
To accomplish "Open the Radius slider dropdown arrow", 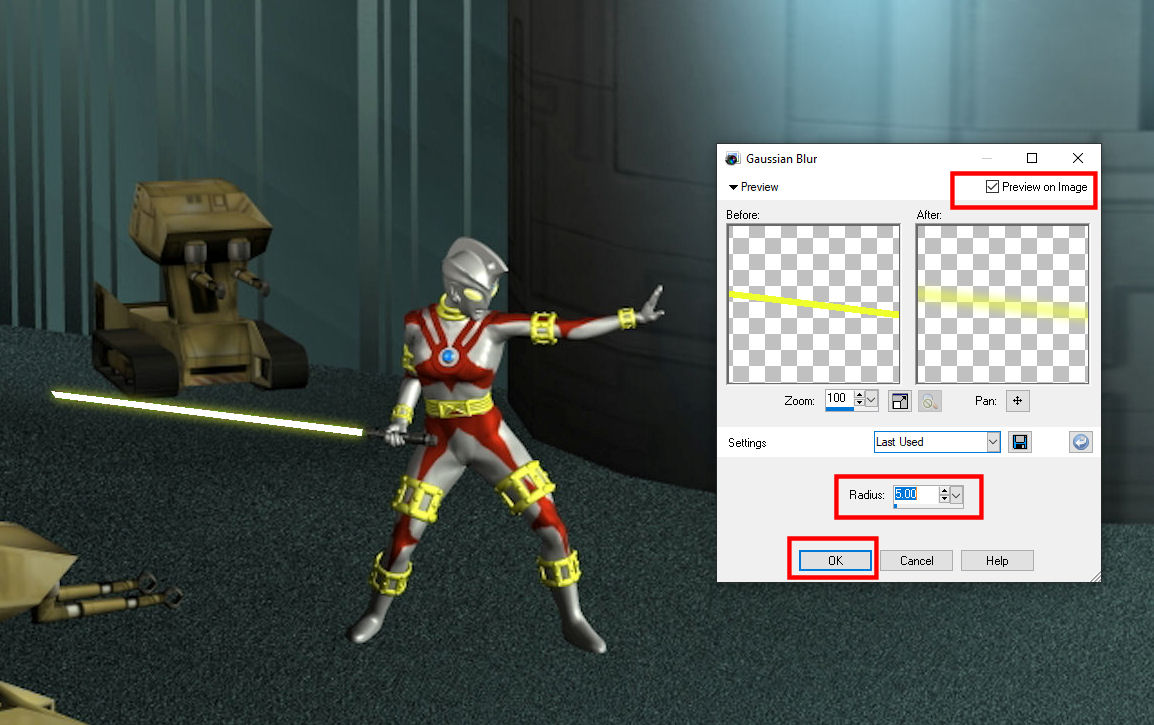I will click(956, 495).
